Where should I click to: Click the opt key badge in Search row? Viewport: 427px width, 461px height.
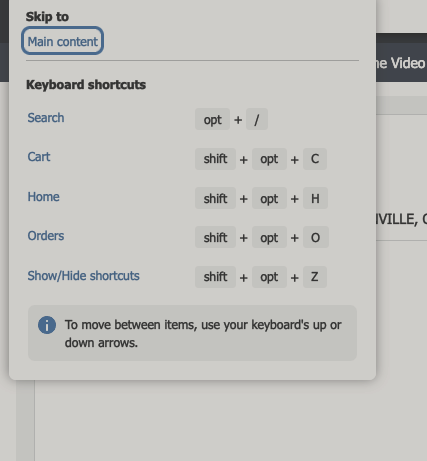212,119
